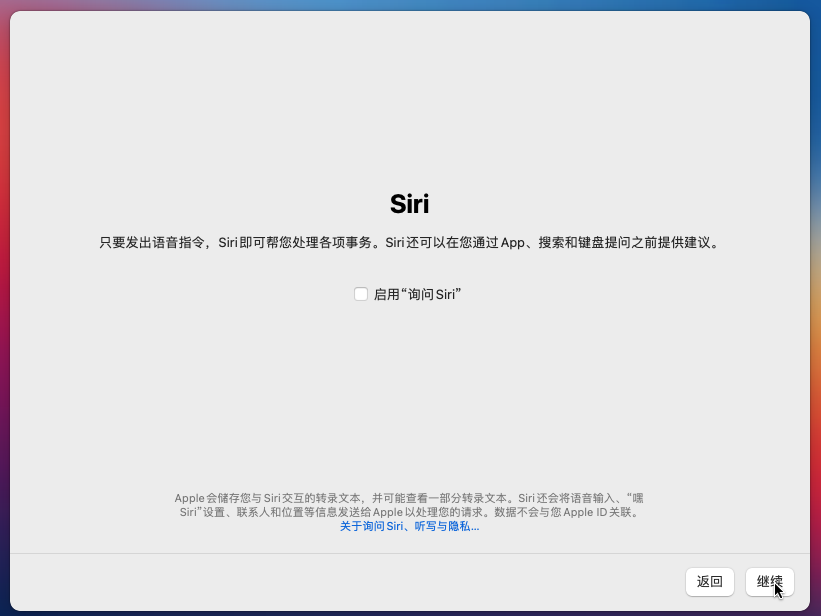821x616 pixels.
Task: Click the privacy notice starting with Apple 会储存您与 Siri
Action: tap(409, 505)
